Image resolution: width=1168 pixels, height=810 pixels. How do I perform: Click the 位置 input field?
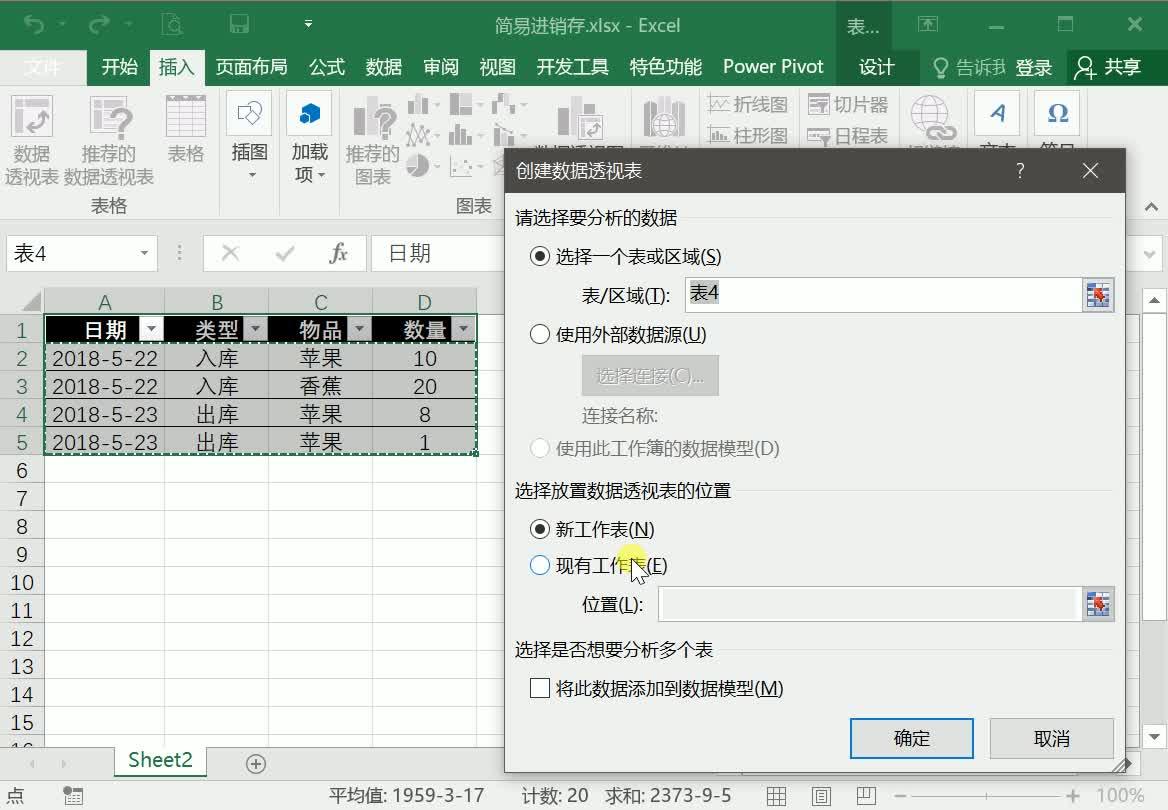pyautogui.click(x=860, y=604)
